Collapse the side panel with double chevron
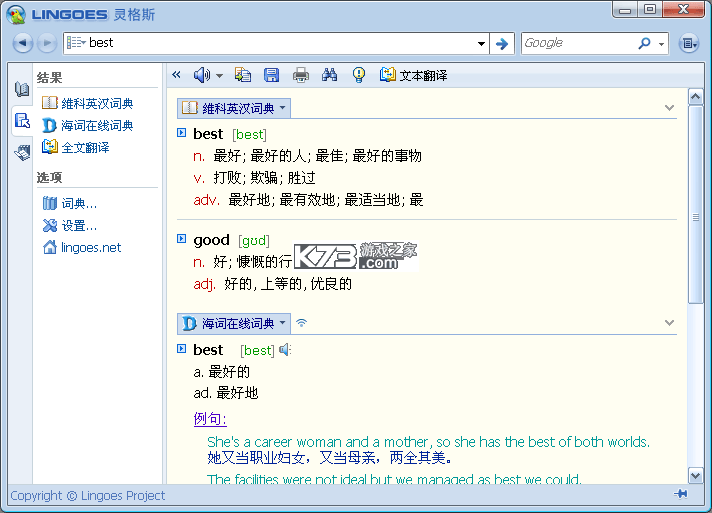 (177, 75)
